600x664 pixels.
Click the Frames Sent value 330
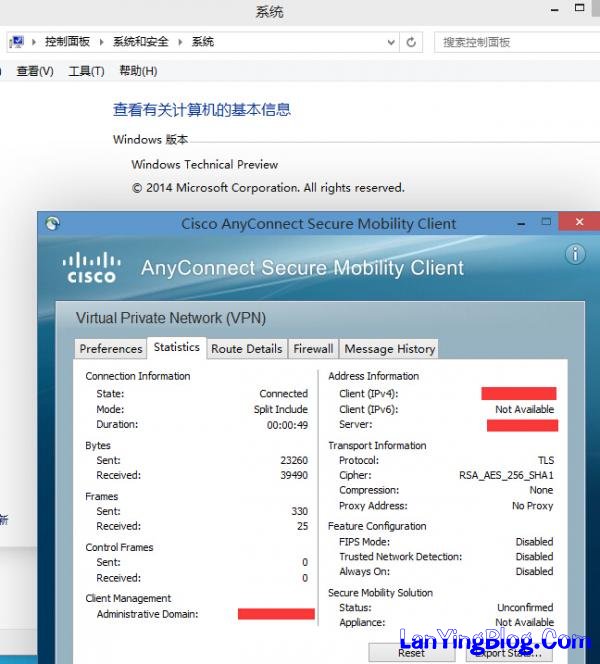(x=299, y=511)
